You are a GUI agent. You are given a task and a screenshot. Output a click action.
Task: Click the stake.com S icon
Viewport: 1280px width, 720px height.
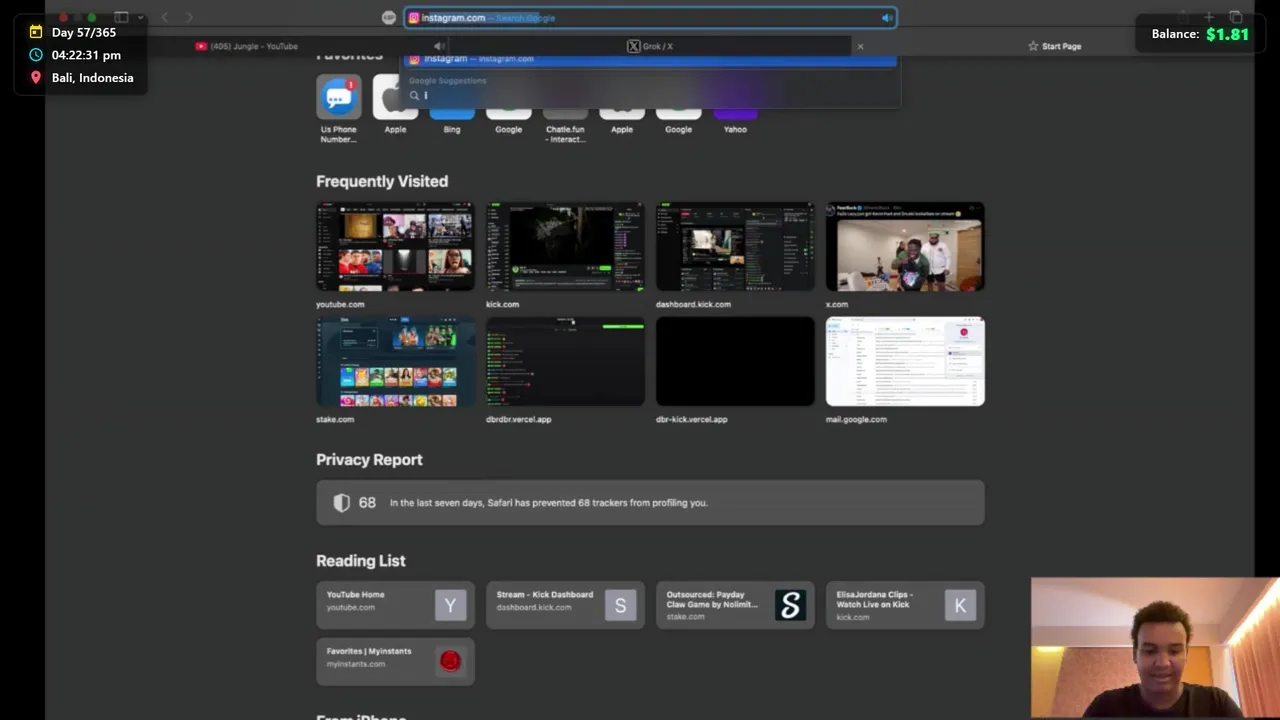[x=790, y=605]
